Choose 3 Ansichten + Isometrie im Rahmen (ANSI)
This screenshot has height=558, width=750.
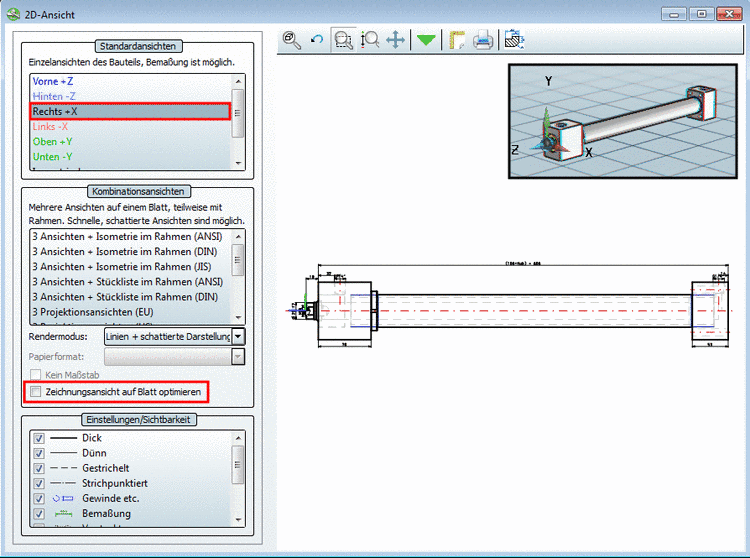pyautogui.click(x=130, y=236)
